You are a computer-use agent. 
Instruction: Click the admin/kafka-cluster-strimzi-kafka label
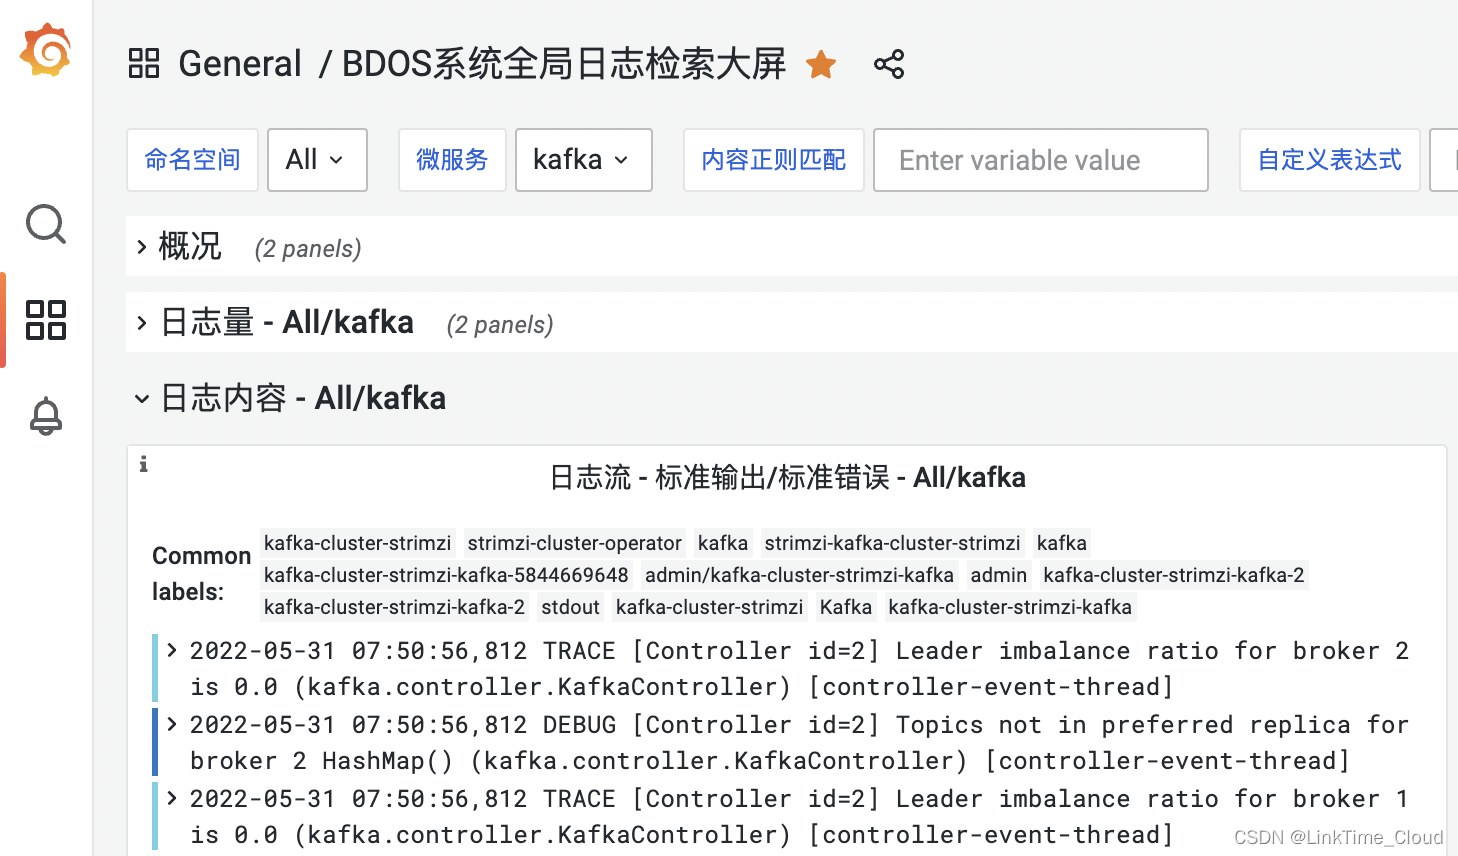pyautogui.click(x=800, y=575)
